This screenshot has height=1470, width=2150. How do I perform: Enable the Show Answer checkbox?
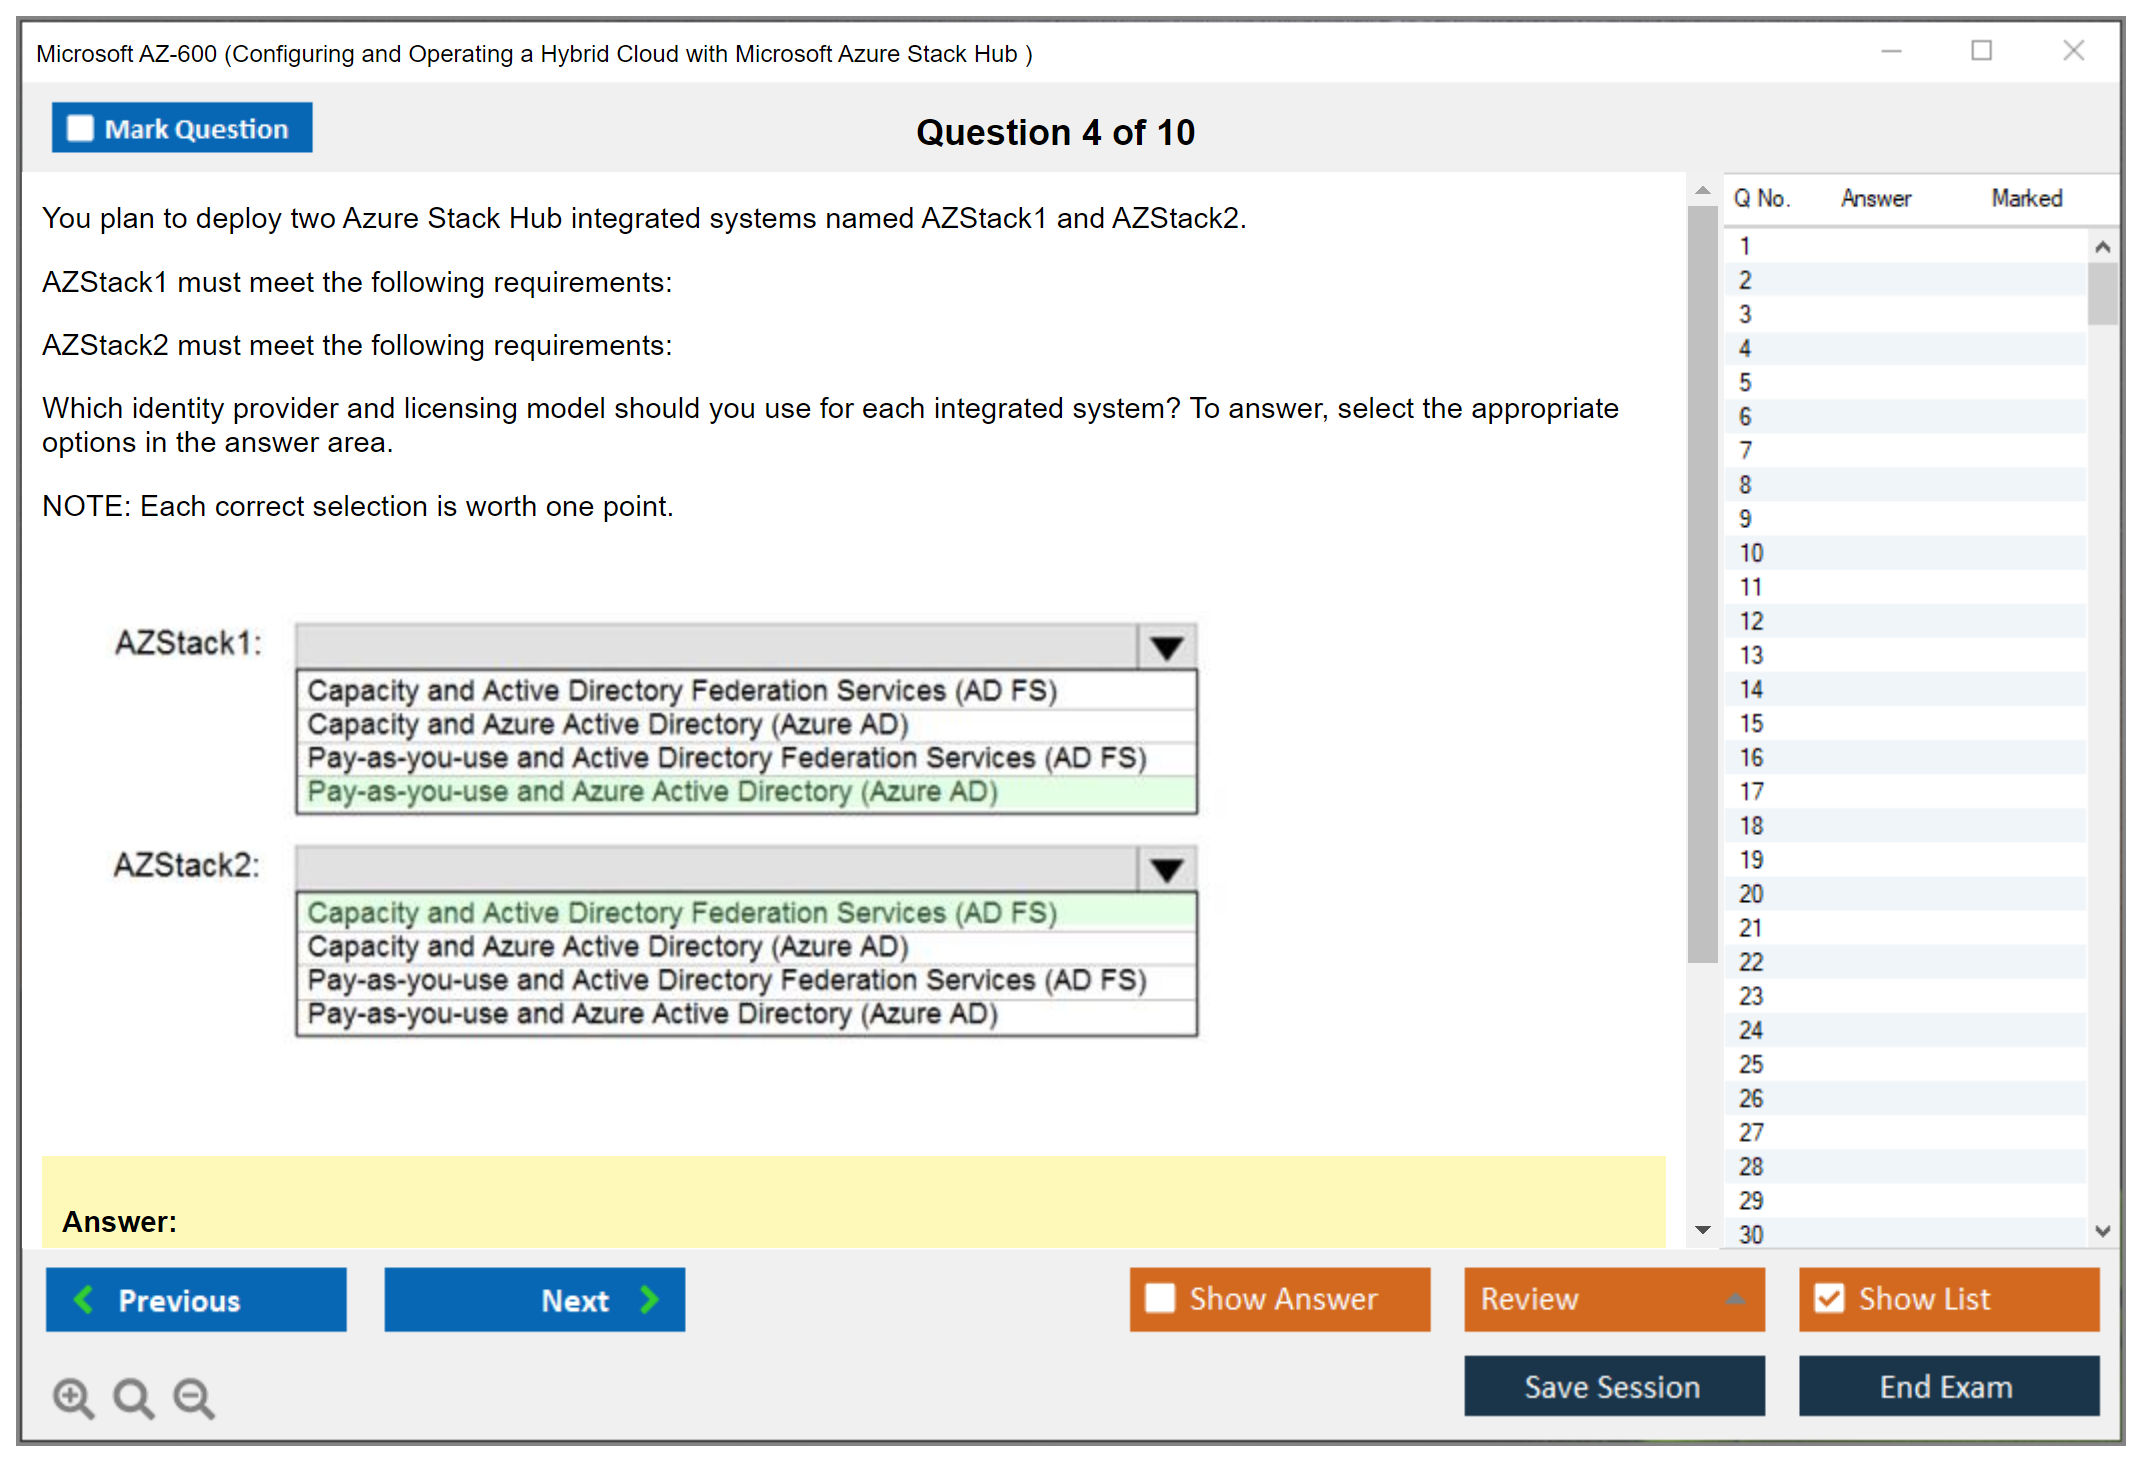[x=1160, y=1298]
